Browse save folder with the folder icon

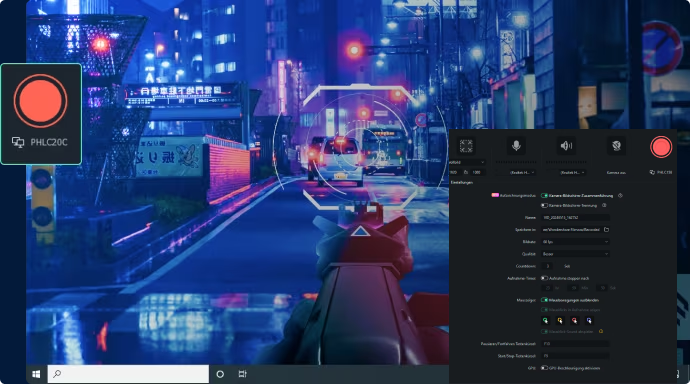pos(606,230)
